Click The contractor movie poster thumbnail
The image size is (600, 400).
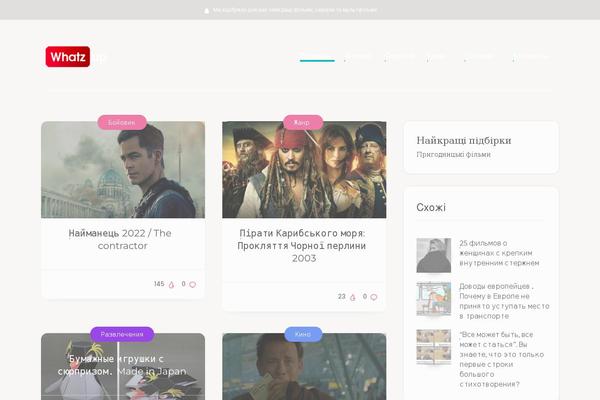click(x=123, y=170)
